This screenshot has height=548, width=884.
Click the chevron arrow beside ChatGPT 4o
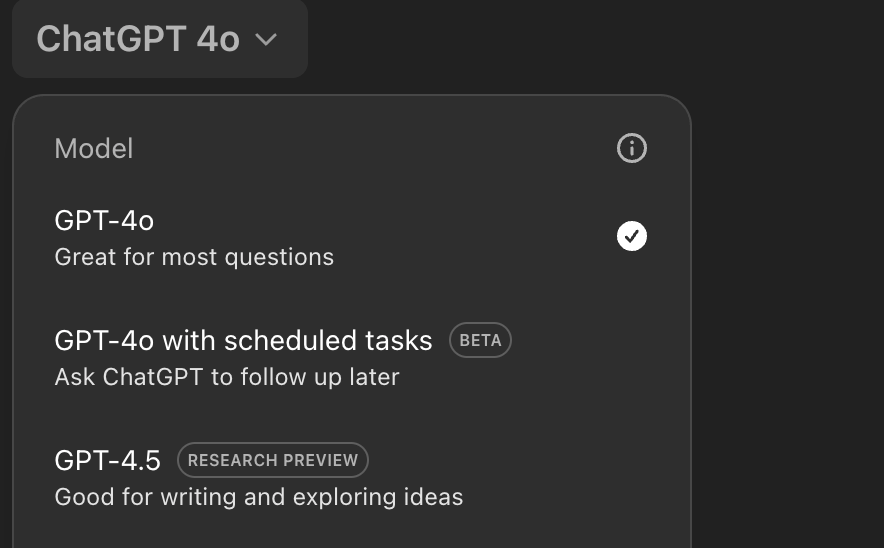[265, 40]
